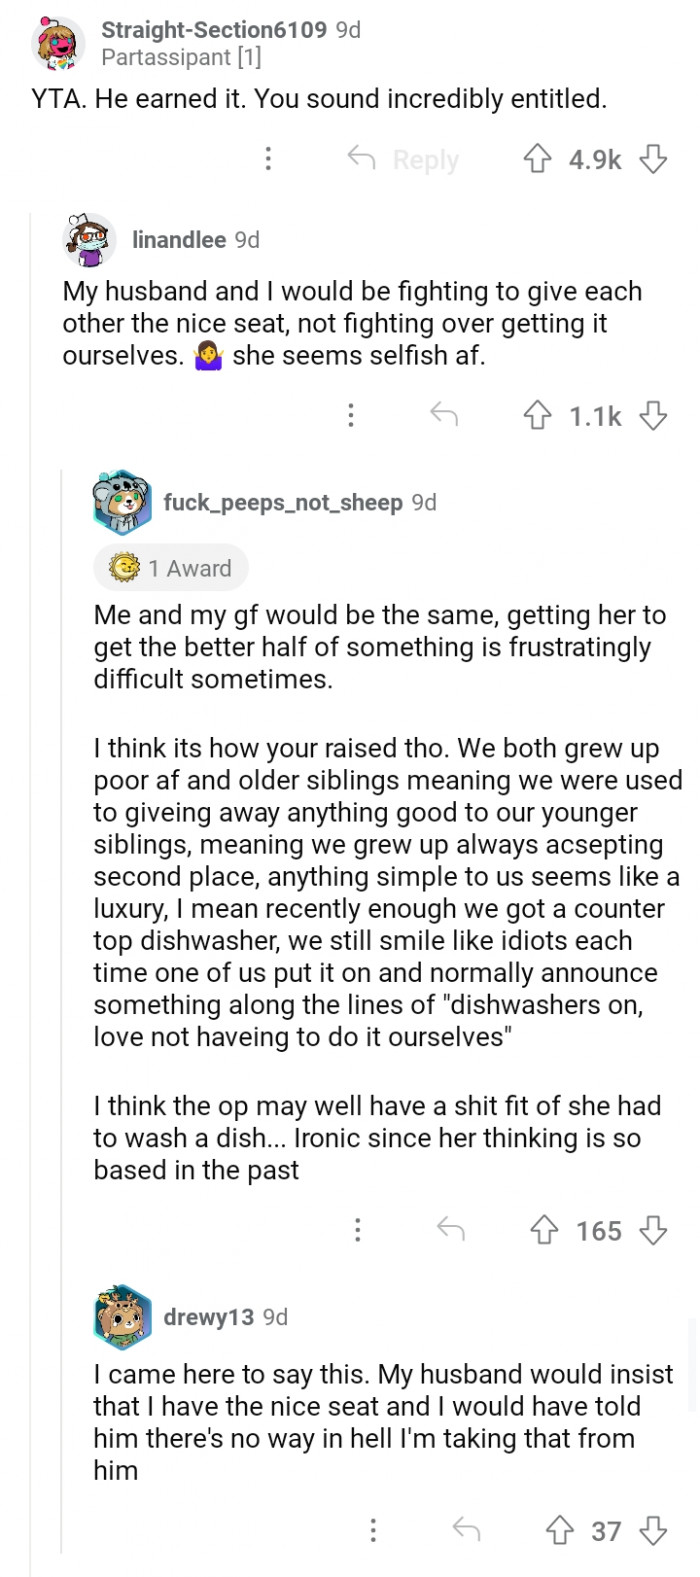Downvote drewy13's comment
The width and height of the screenshot is (700, 1577).
tap(653, 1530)
